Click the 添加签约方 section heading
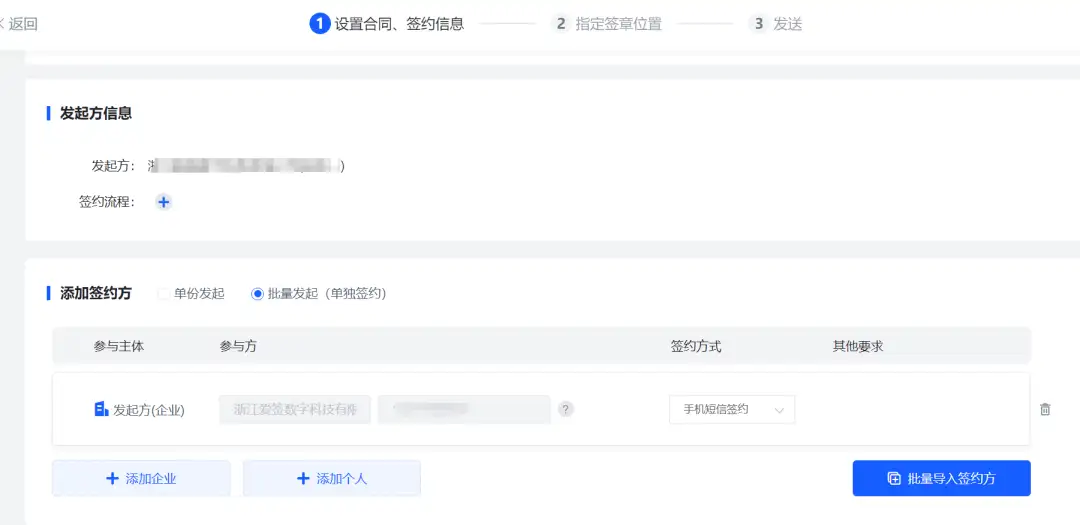Viewport: 1080px width, 525px height. coord(96,294)
